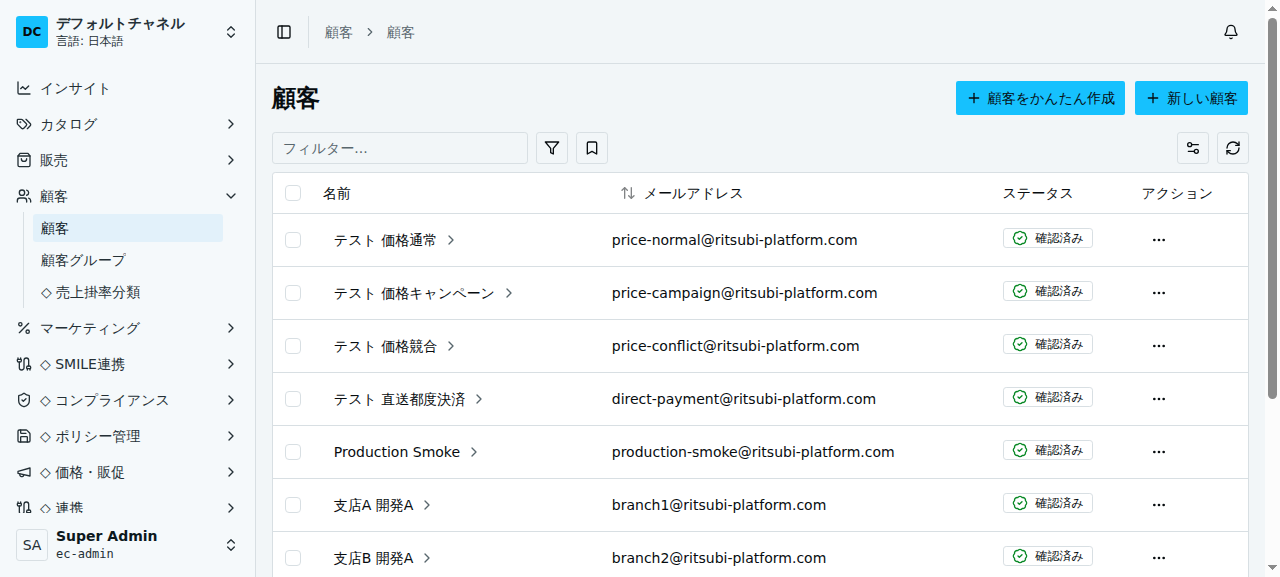The width and height of the screenshot is (1280, 577).
Task: Click 確認済み status for branch1 row
Action: tap(1048, 503)
